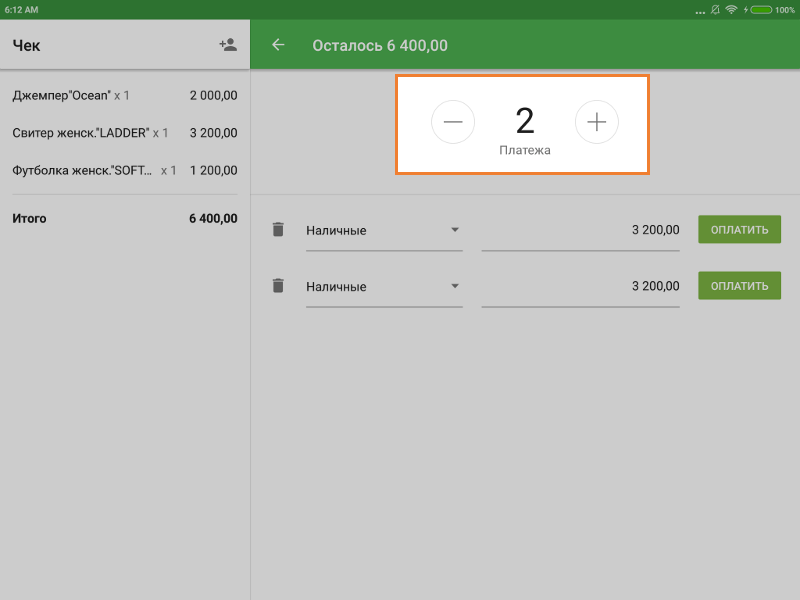The width and height of the screenshot is (800, 600).
Task: Tap the 1 200,00 price value
Action: tap(213, 170)
